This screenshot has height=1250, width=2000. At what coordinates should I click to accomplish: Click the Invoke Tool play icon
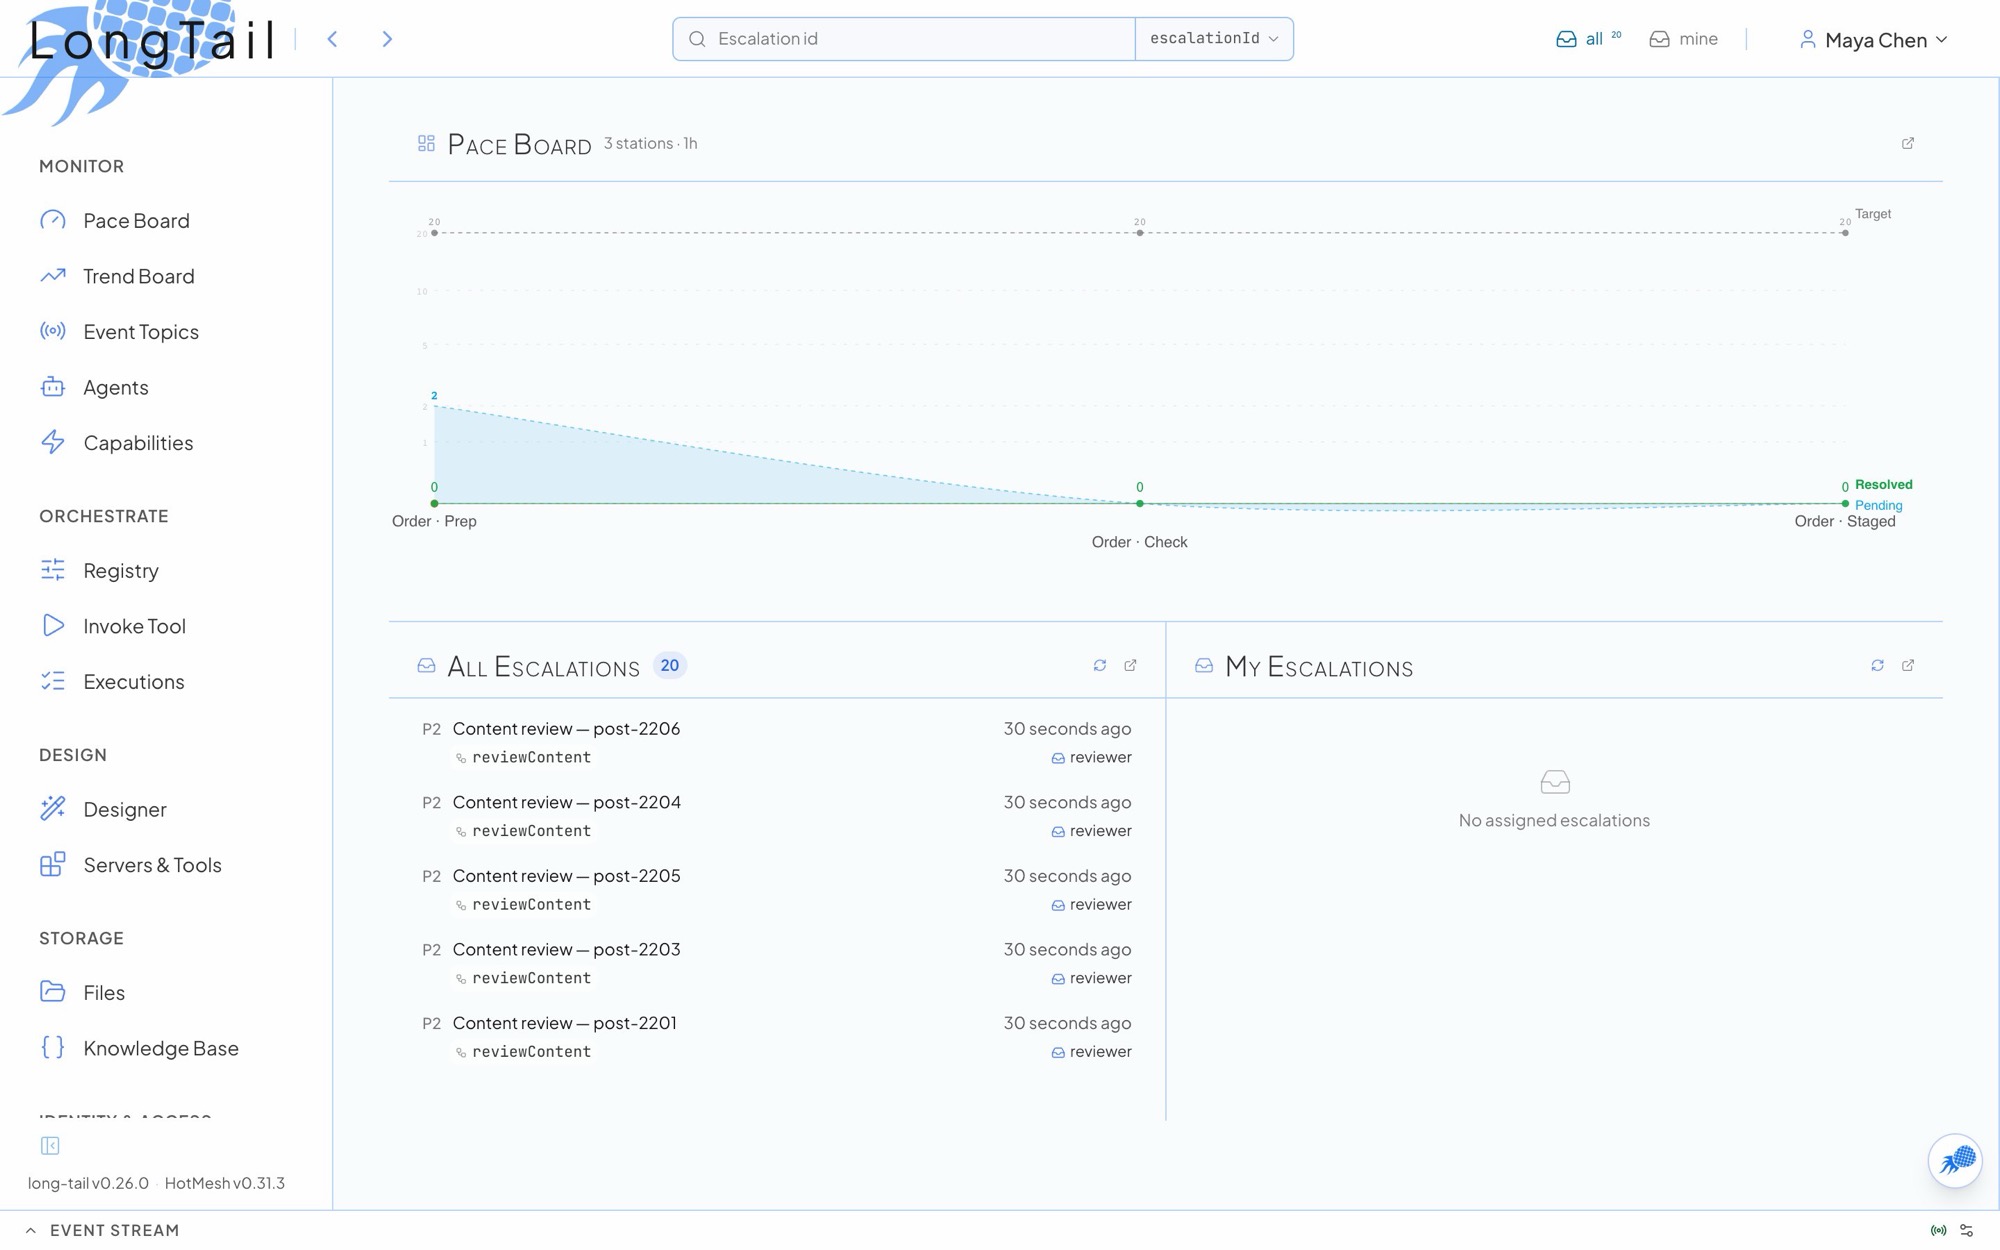tap(53, 626)
